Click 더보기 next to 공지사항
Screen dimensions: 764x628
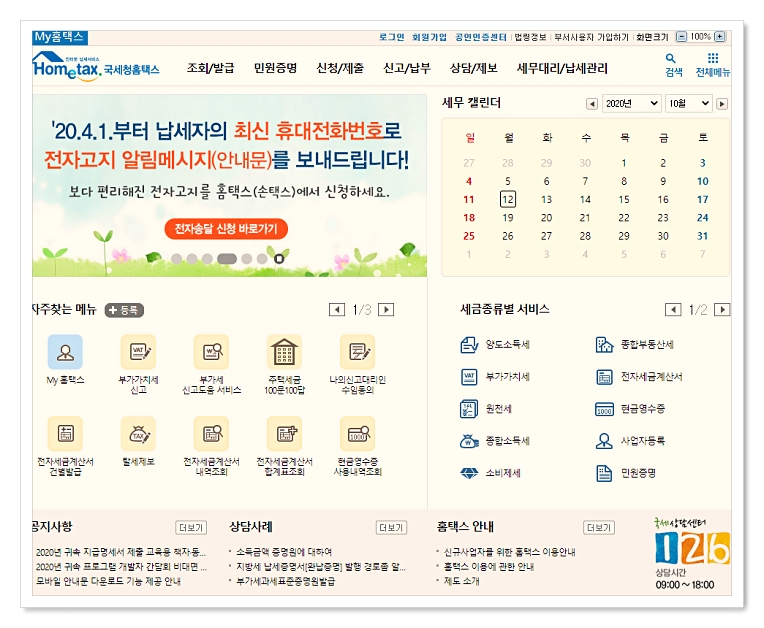191,528
